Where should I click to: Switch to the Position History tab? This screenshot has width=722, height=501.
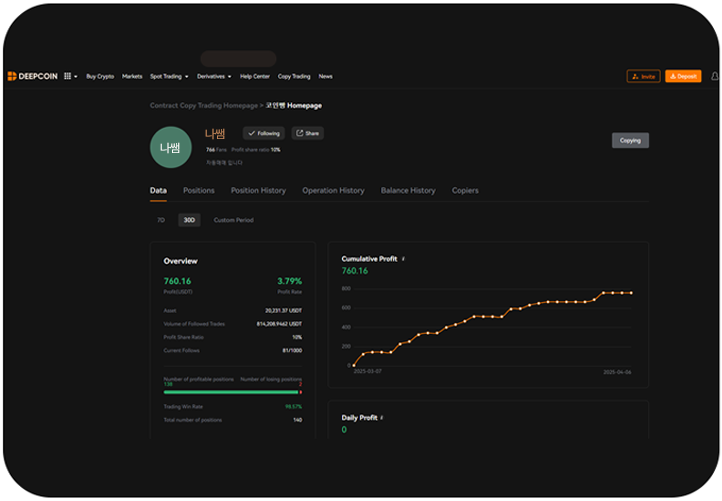[x=258, y=190]
